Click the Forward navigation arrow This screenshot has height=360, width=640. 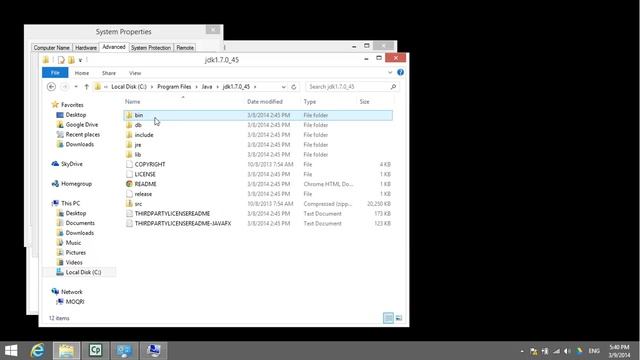(x=64, y=87)
